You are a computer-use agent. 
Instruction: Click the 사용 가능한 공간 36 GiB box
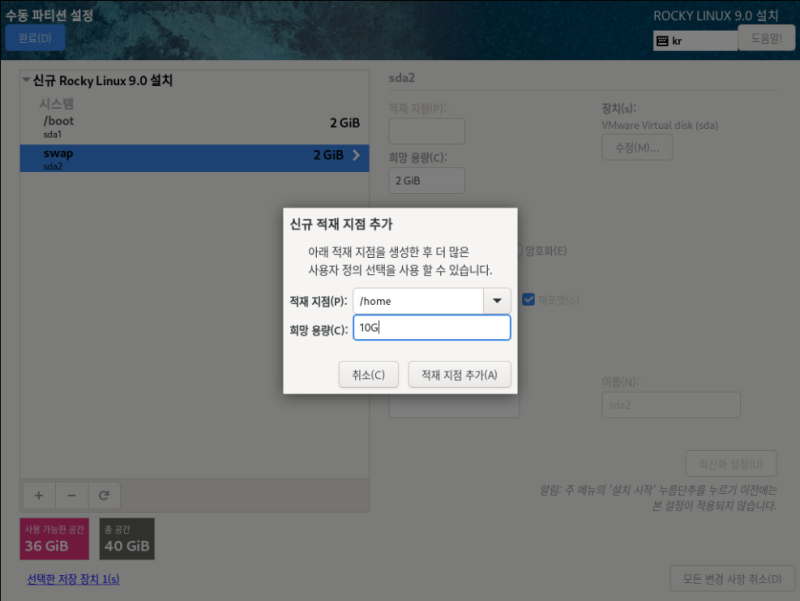tap(55, 539)
